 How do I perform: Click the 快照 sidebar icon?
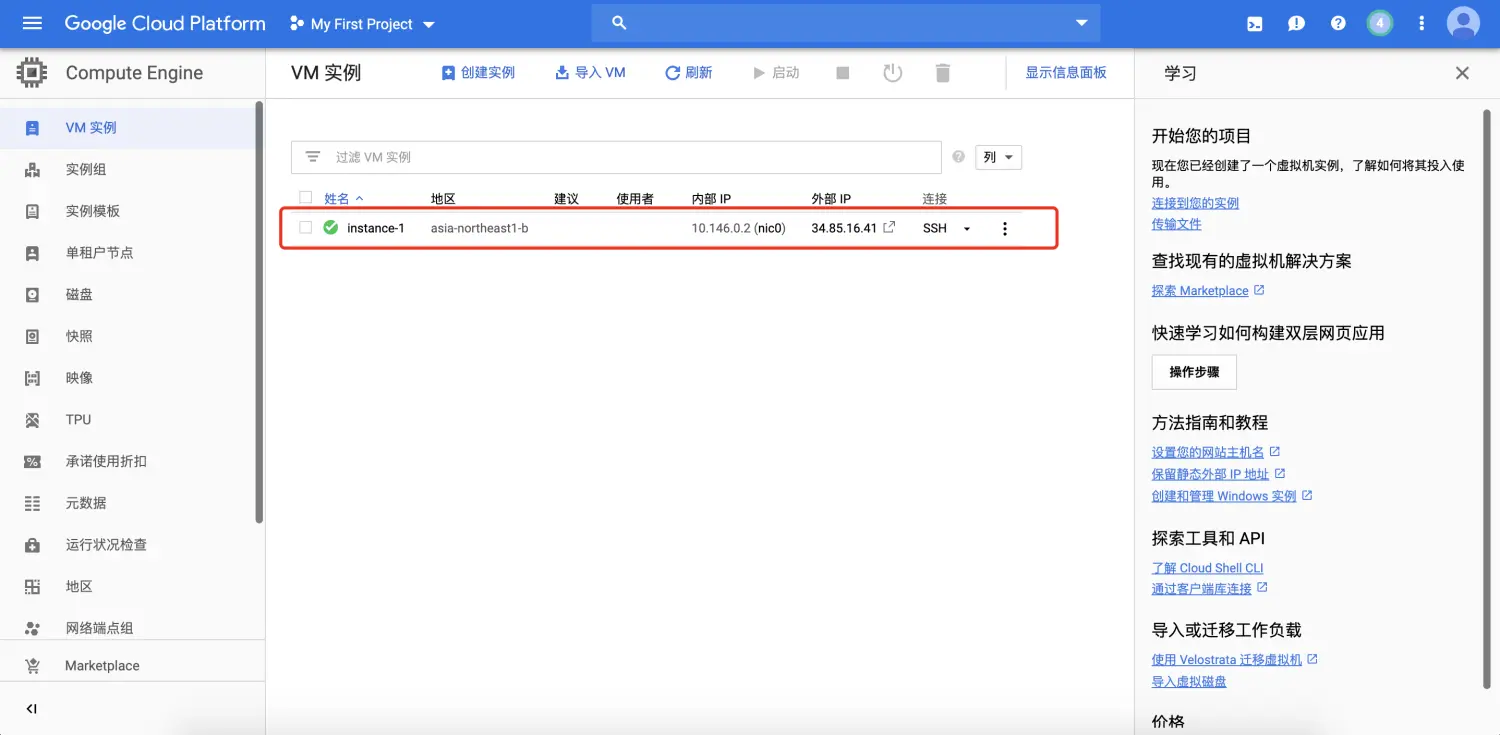(32, 337)
